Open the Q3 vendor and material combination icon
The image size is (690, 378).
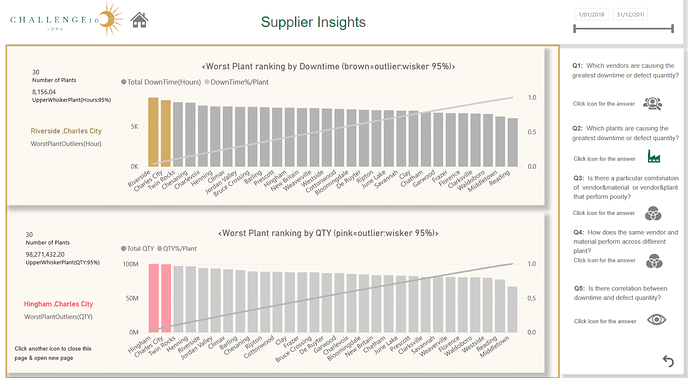653,213
